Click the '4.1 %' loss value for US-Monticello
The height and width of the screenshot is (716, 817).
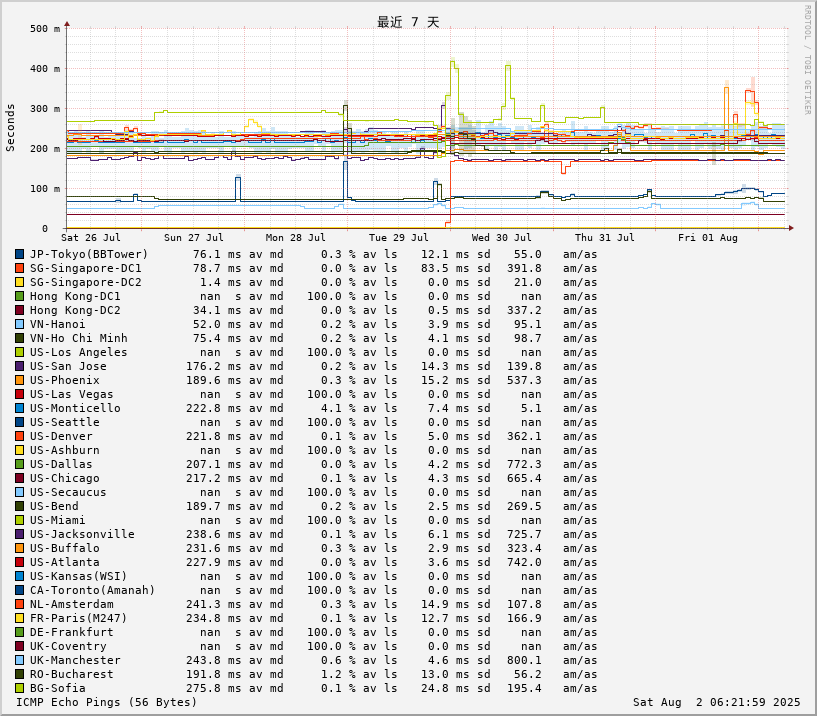(338, 409)
